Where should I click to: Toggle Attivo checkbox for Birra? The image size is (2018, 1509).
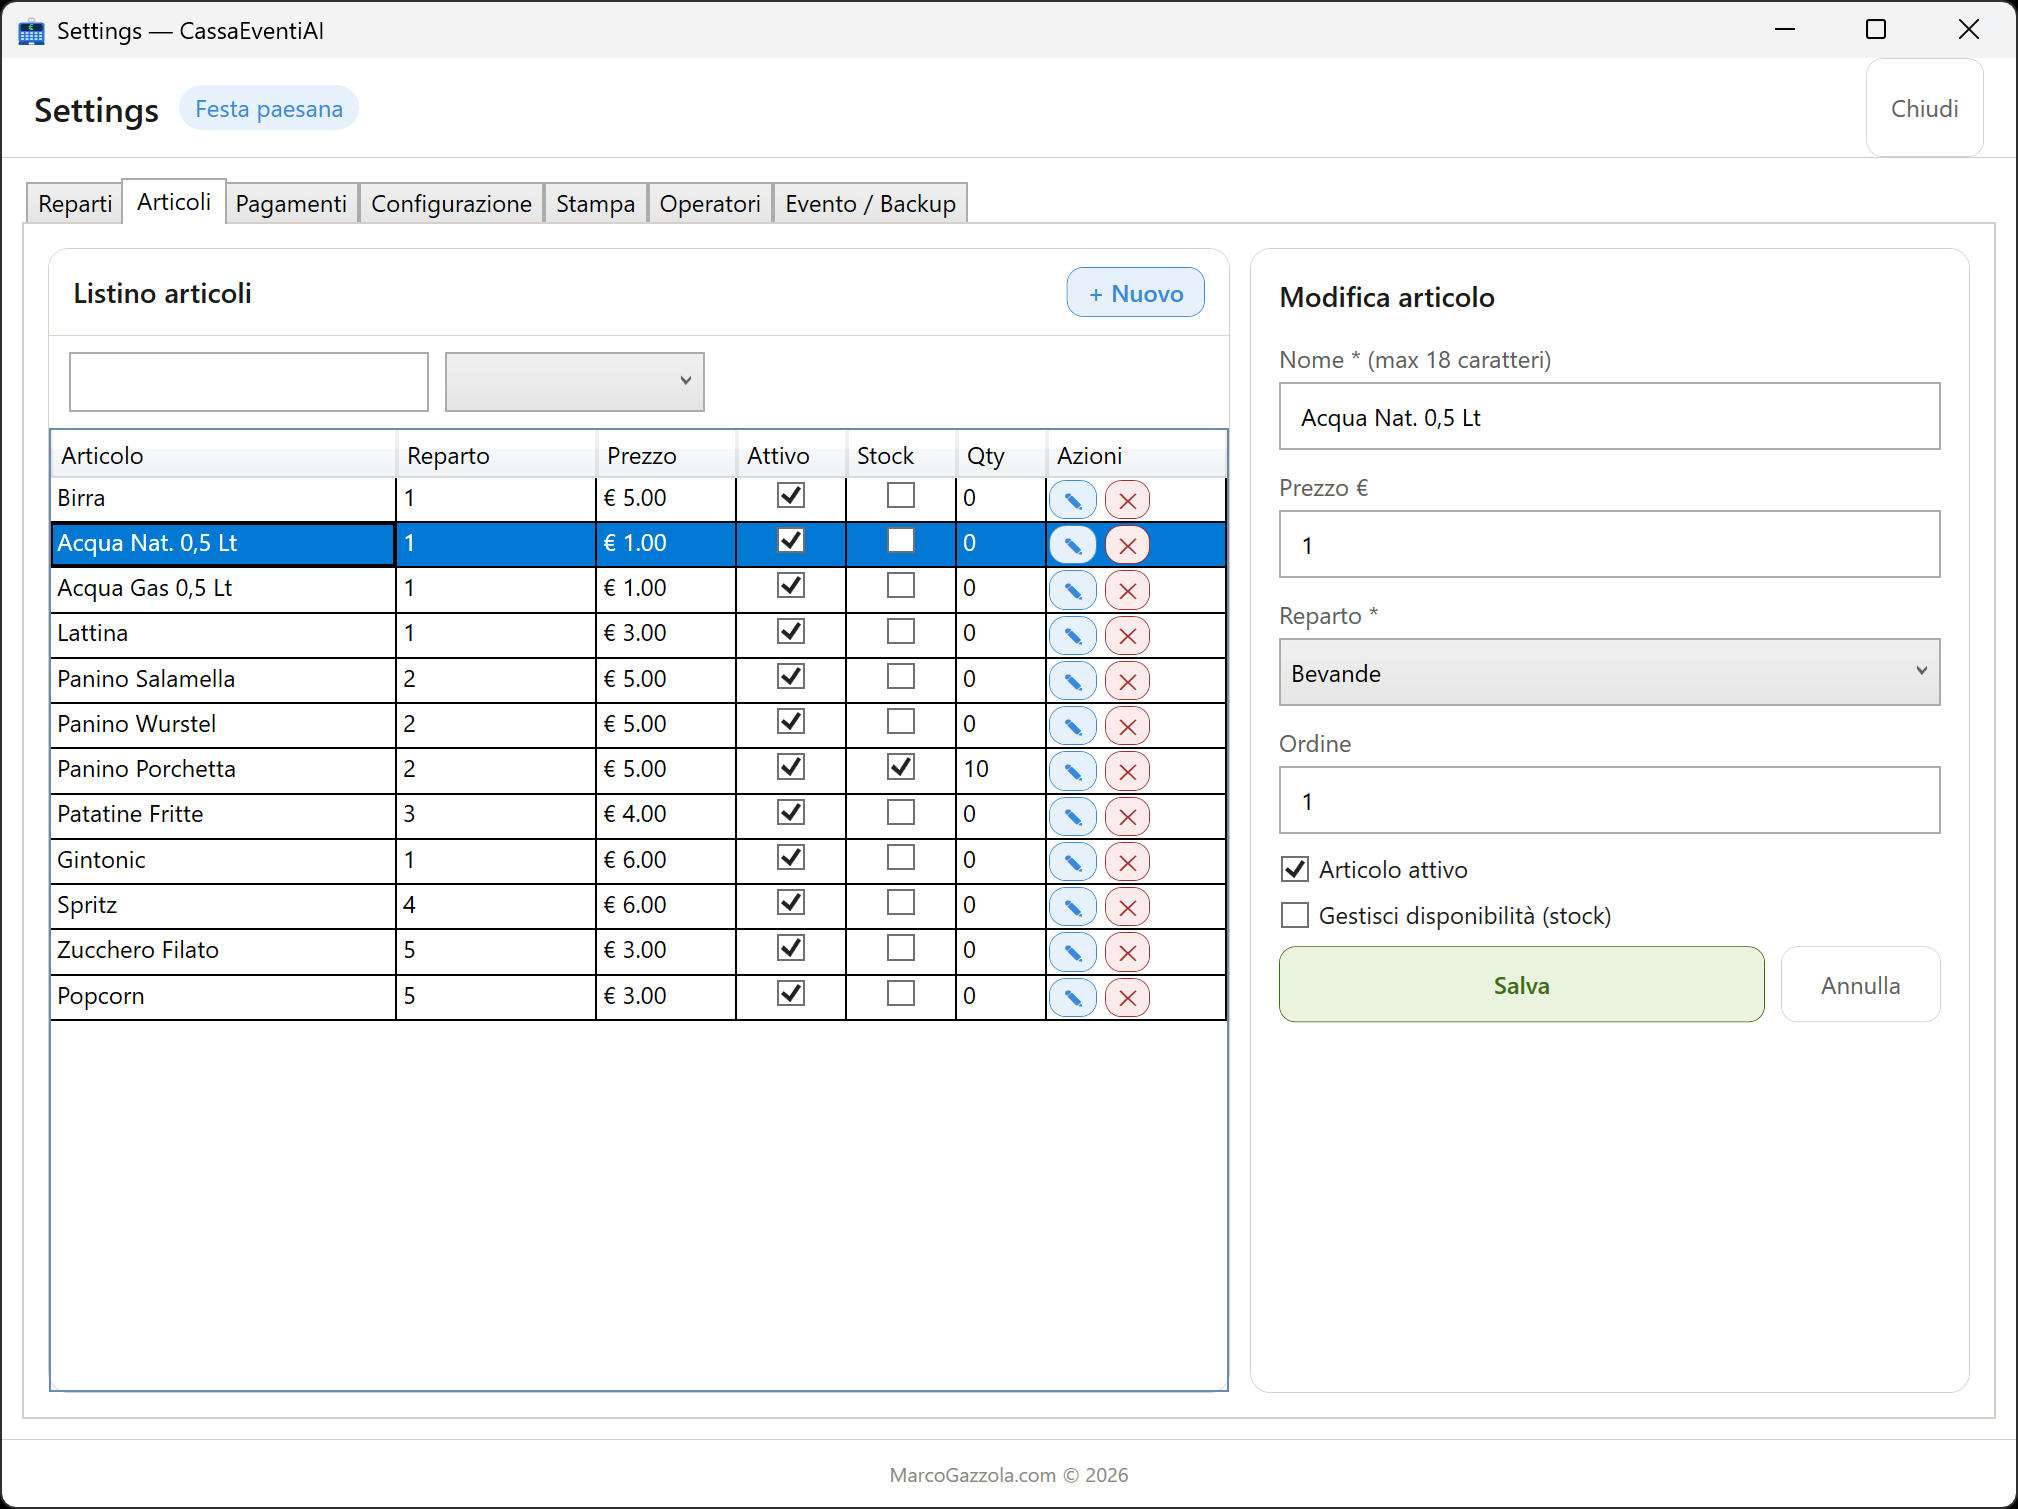point(791,496)
